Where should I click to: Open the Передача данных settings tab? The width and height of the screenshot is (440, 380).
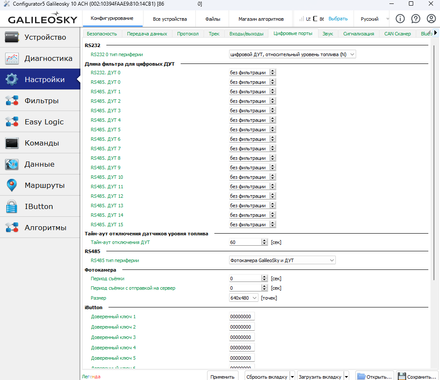tap(147, 34)
